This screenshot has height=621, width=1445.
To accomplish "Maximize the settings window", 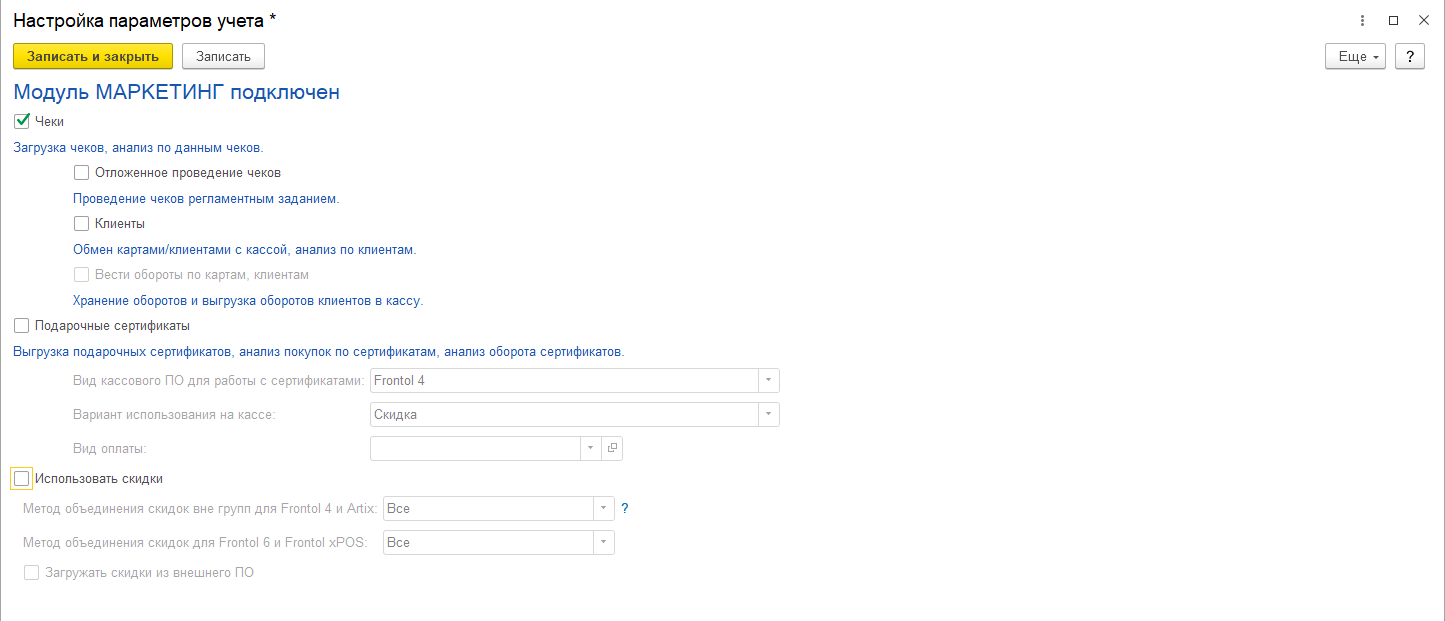I will (x=1393, y=20).
